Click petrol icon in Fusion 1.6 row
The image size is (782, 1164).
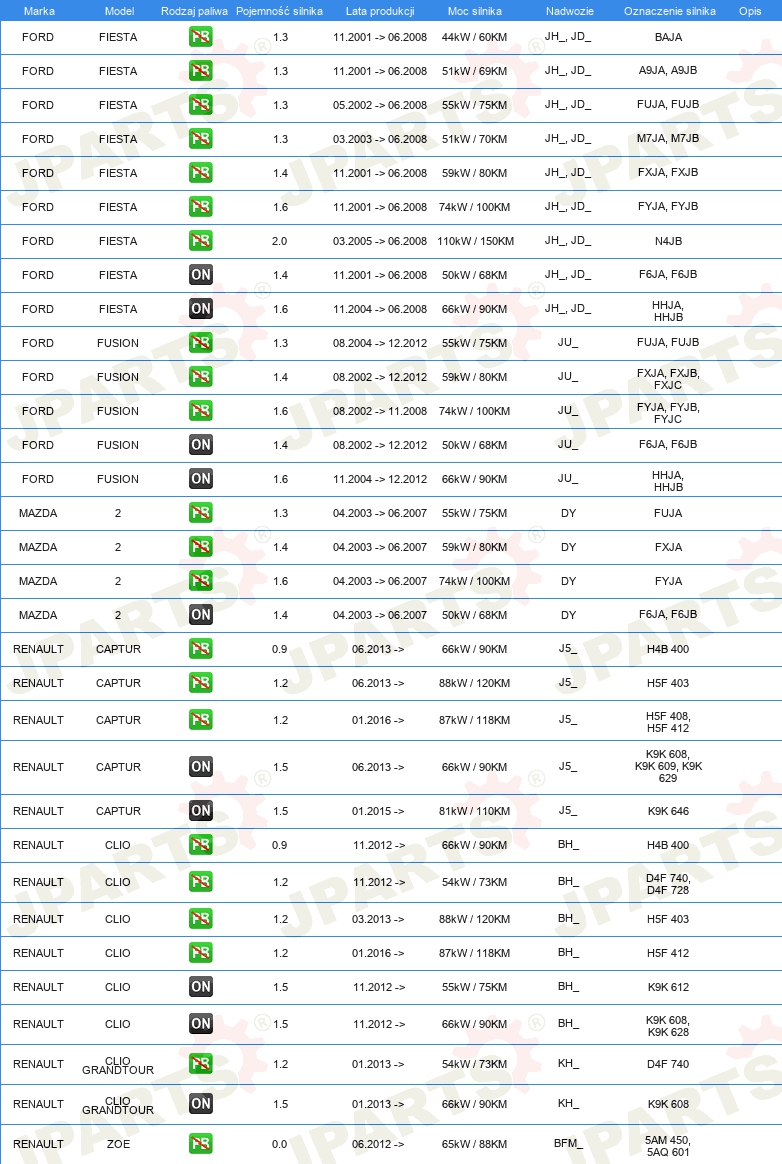201,411
